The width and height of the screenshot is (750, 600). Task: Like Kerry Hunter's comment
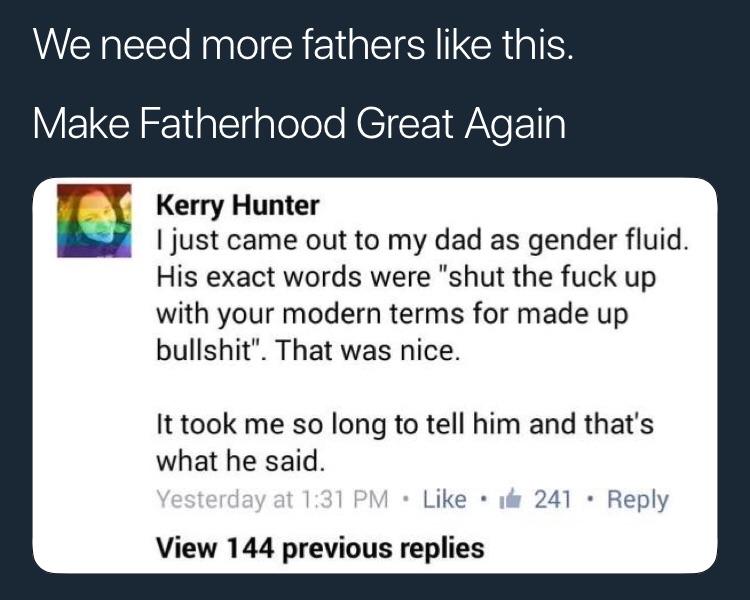(444, 499)
